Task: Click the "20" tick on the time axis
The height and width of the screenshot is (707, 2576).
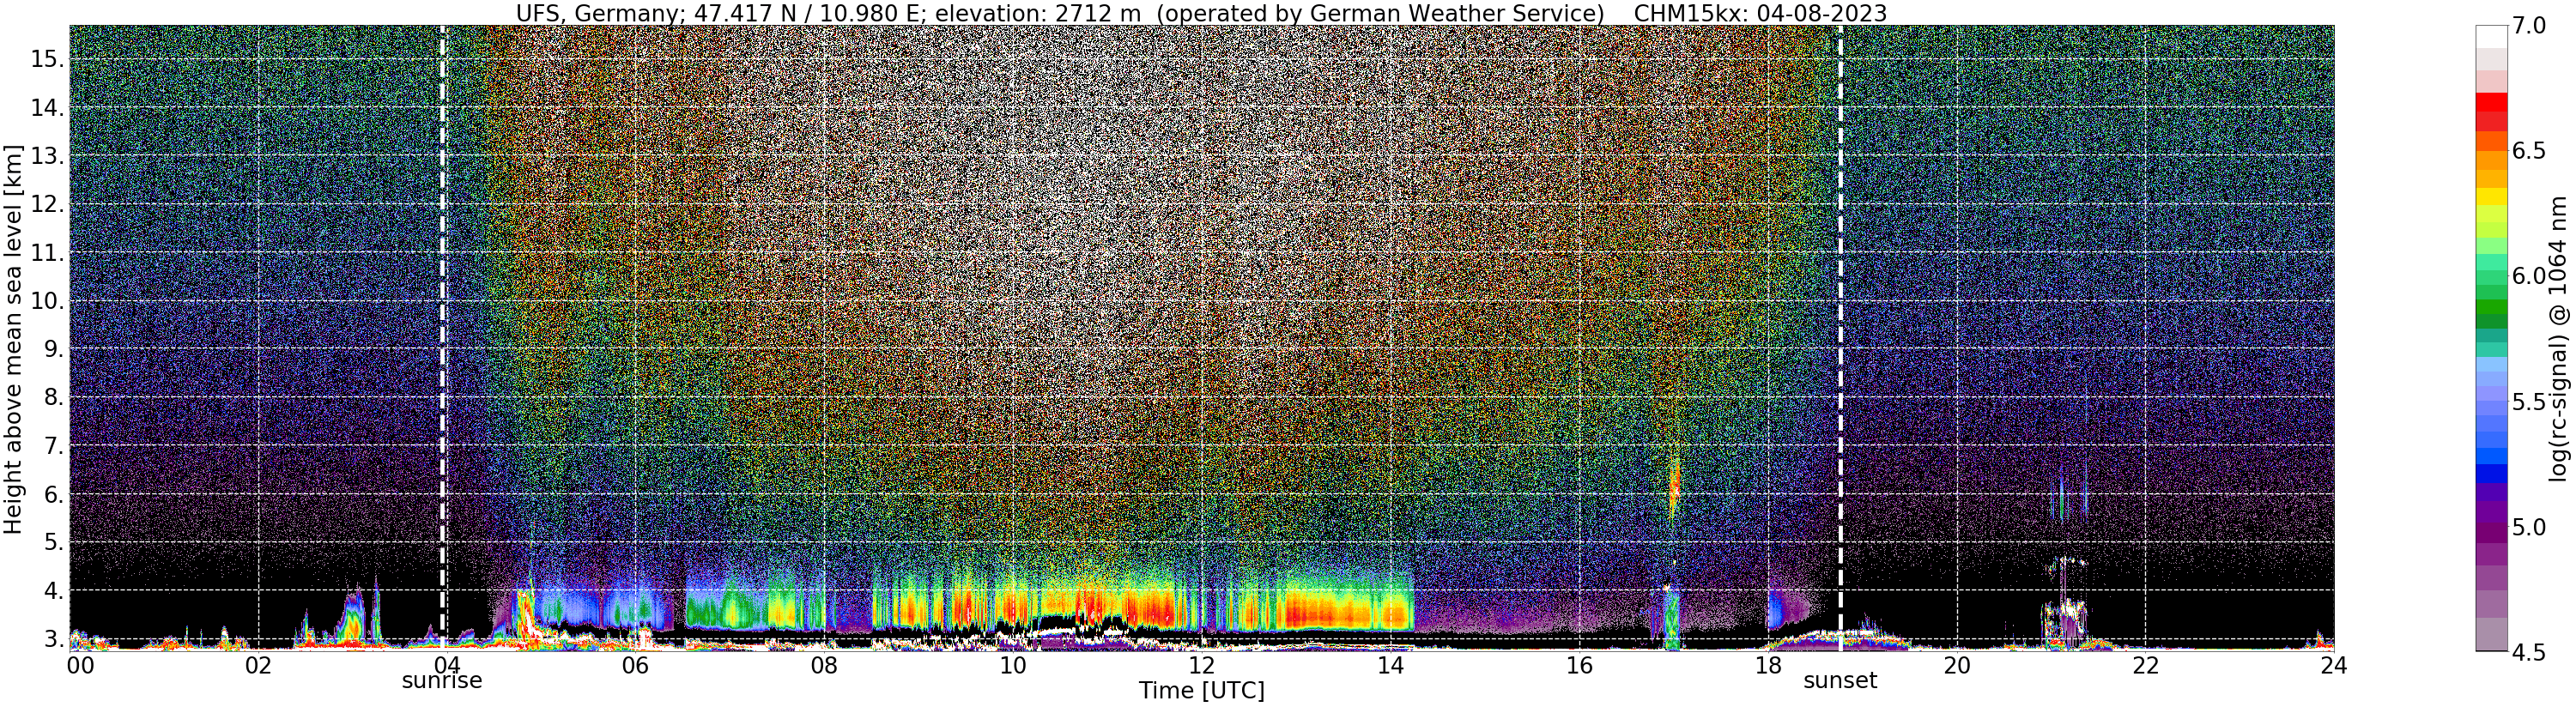Action: pos(1956,665)
